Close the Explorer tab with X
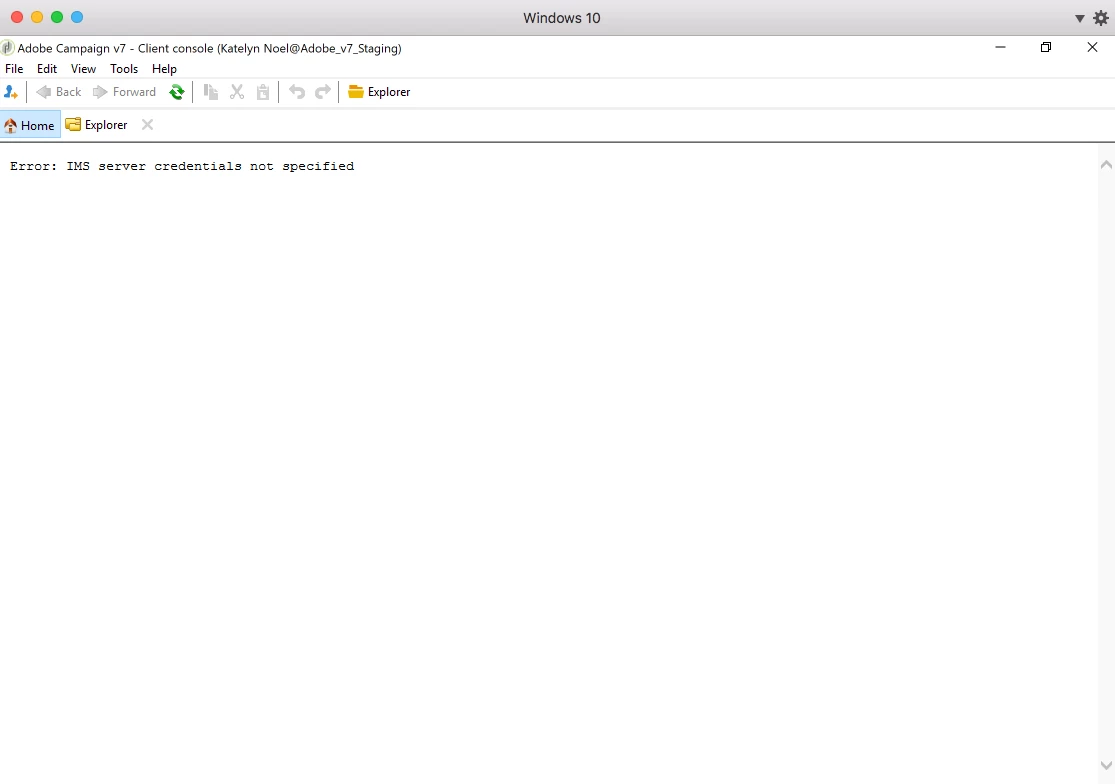This screenshot has height=784, width=1115. [147, 125]
